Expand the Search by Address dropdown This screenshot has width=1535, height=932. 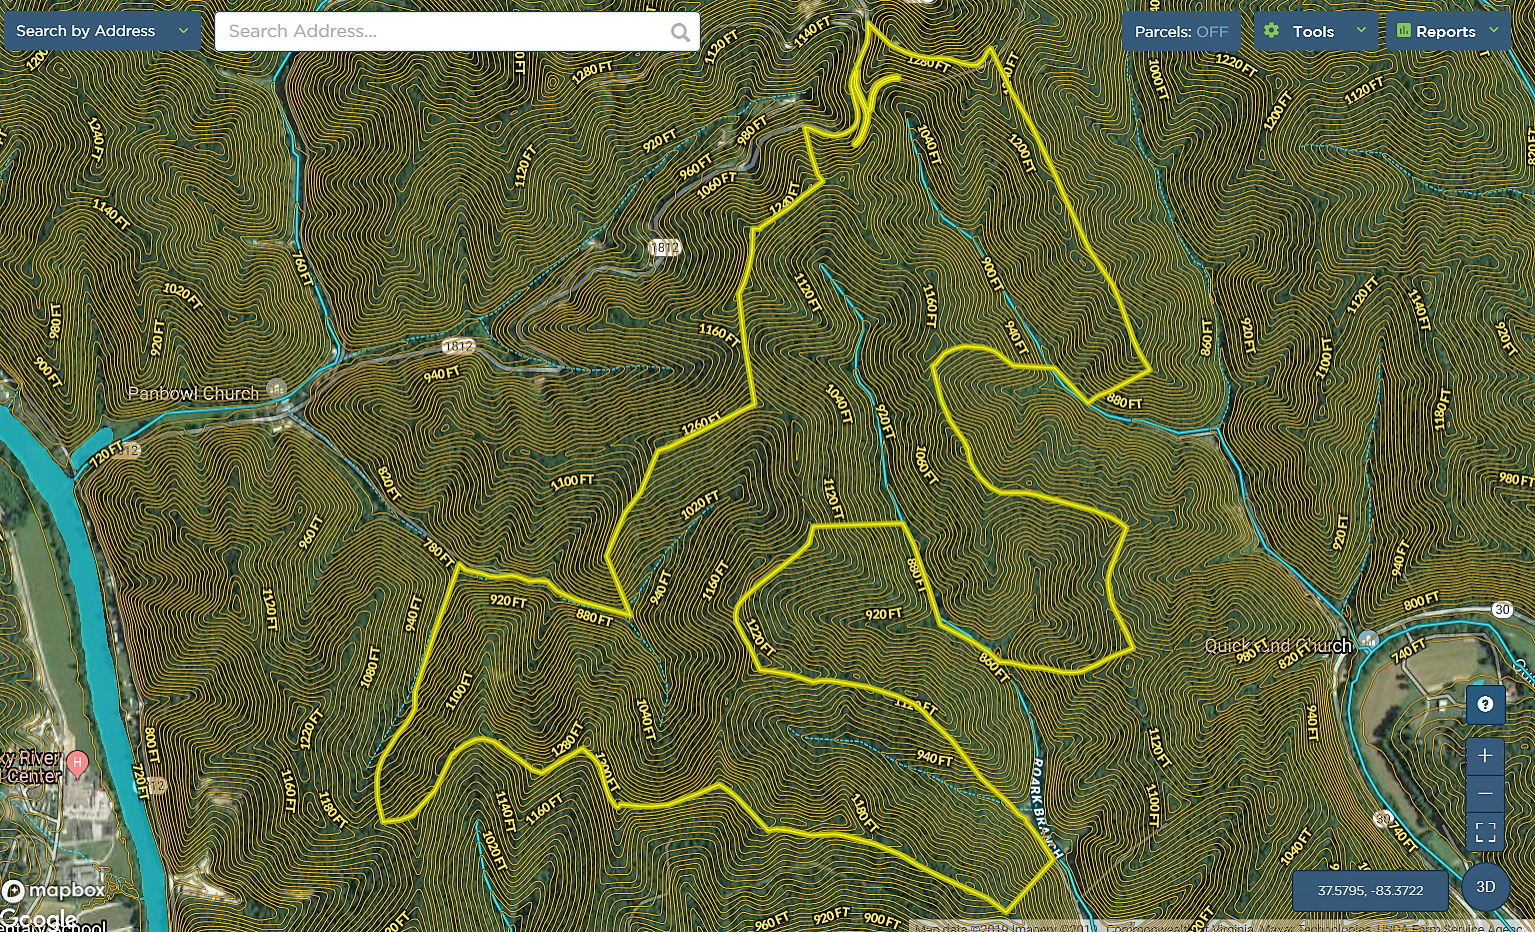[x=183, y=31]
